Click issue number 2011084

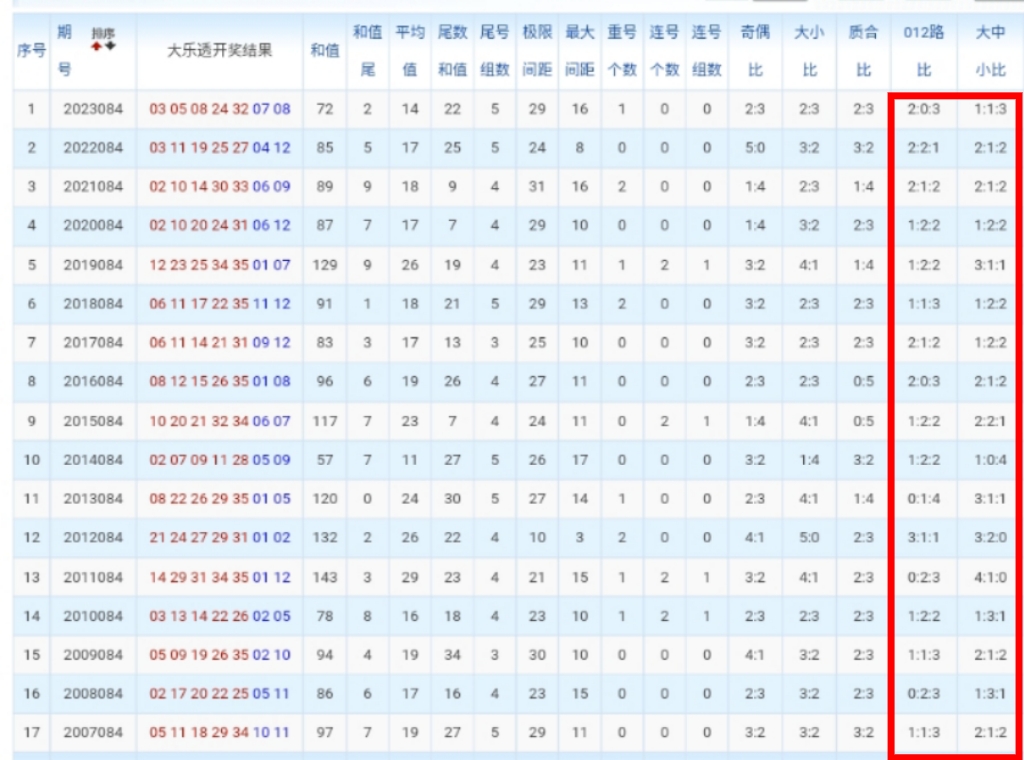click(x=93, y=577)
